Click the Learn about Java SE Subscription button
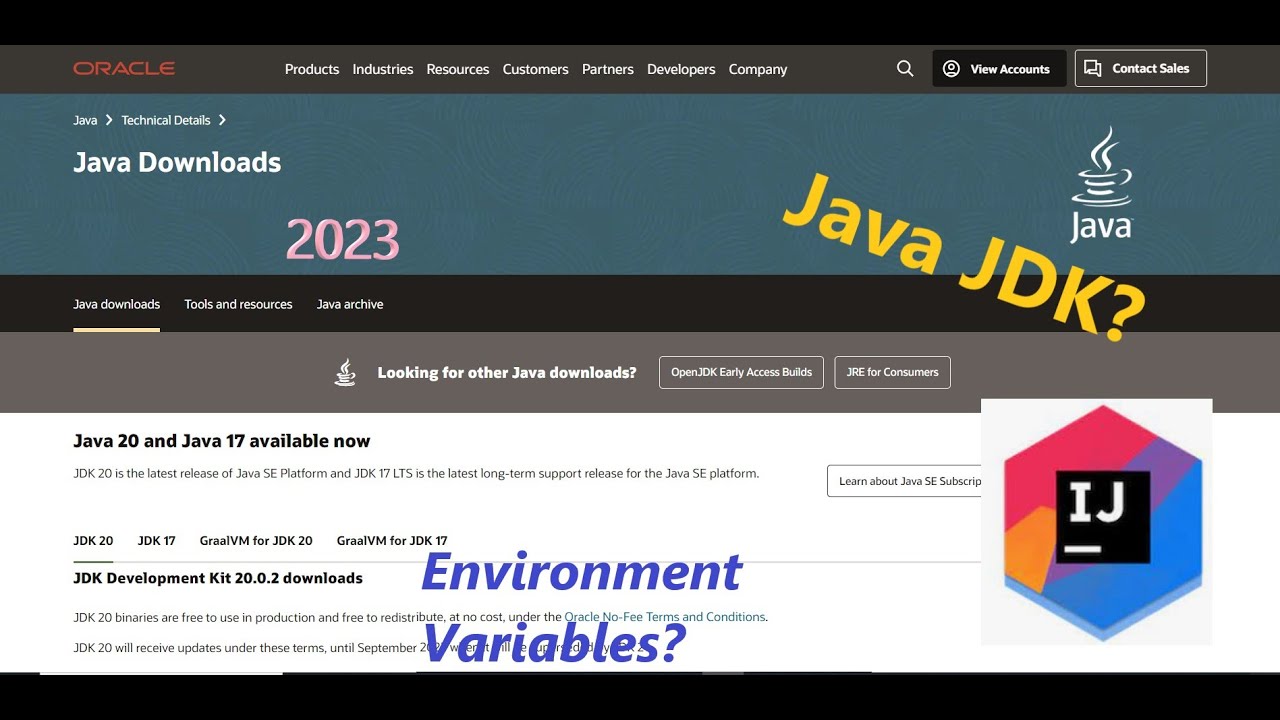The image size is (1280, 720). pos(905,481)
